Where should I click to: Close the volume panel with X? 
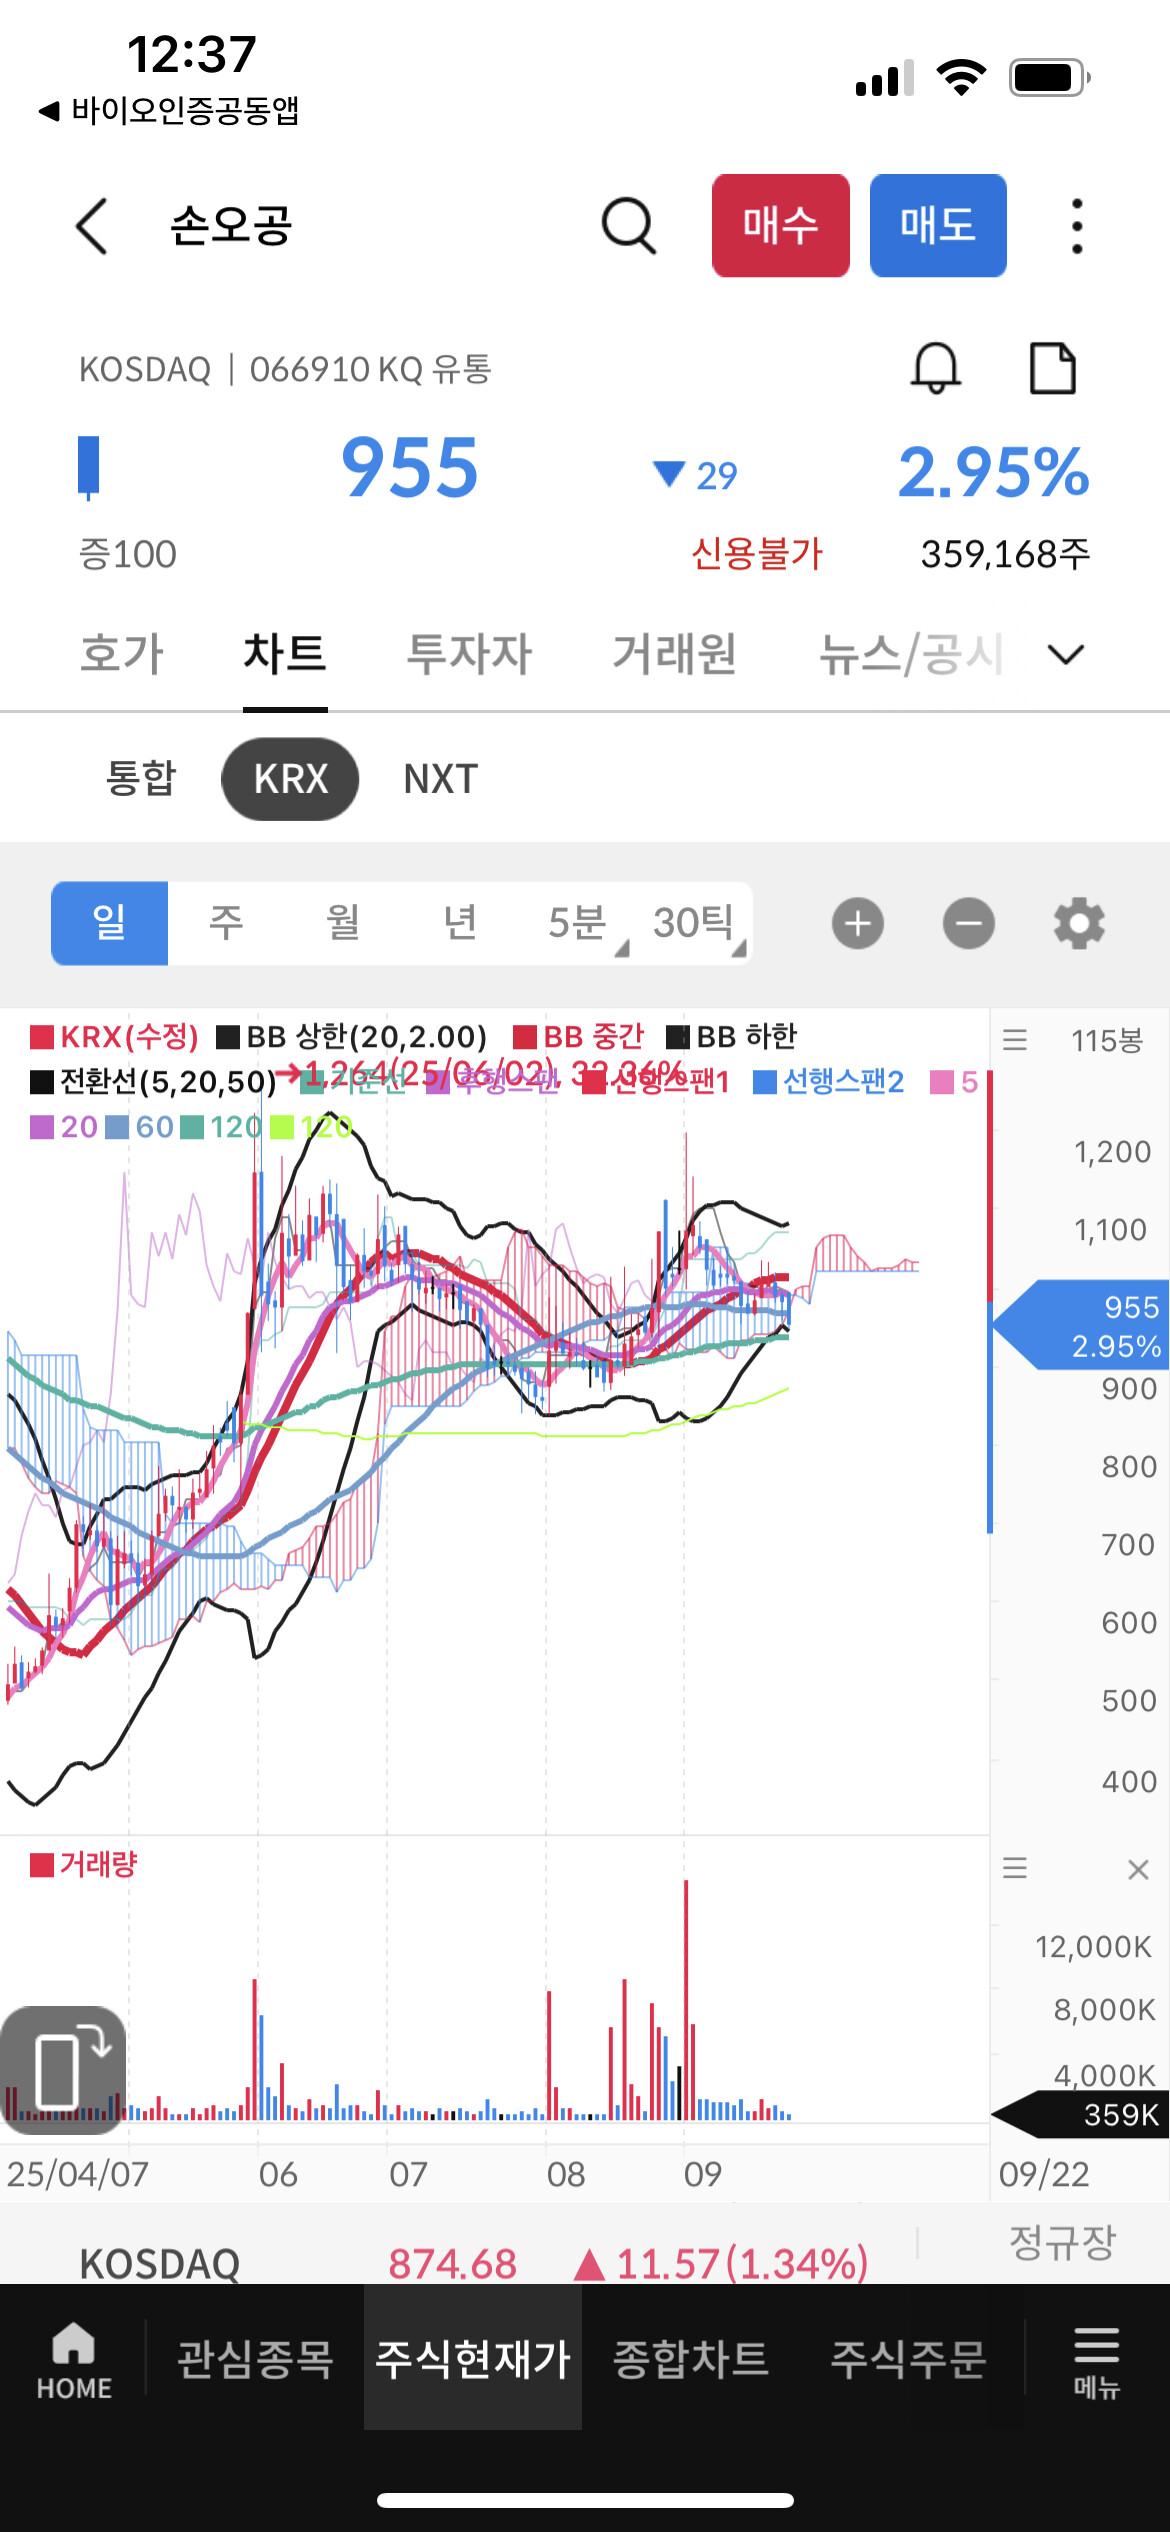pos(1138,1869)
